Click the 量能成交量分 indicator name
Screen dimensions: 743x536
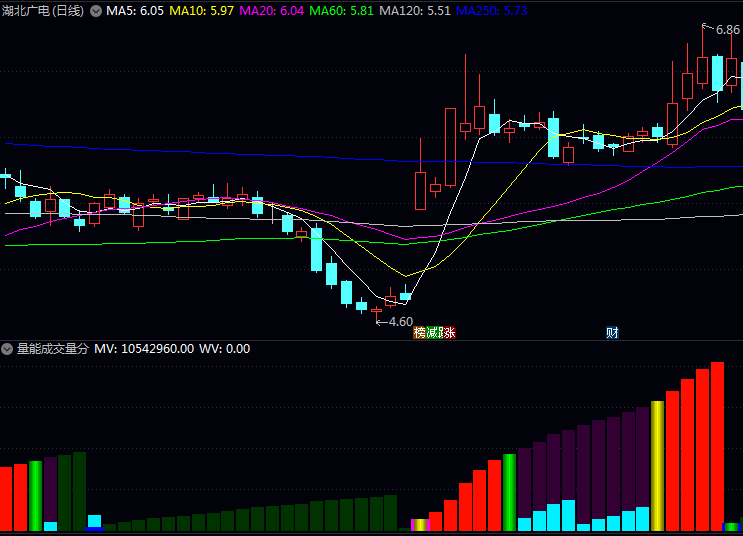pos(52,349)
